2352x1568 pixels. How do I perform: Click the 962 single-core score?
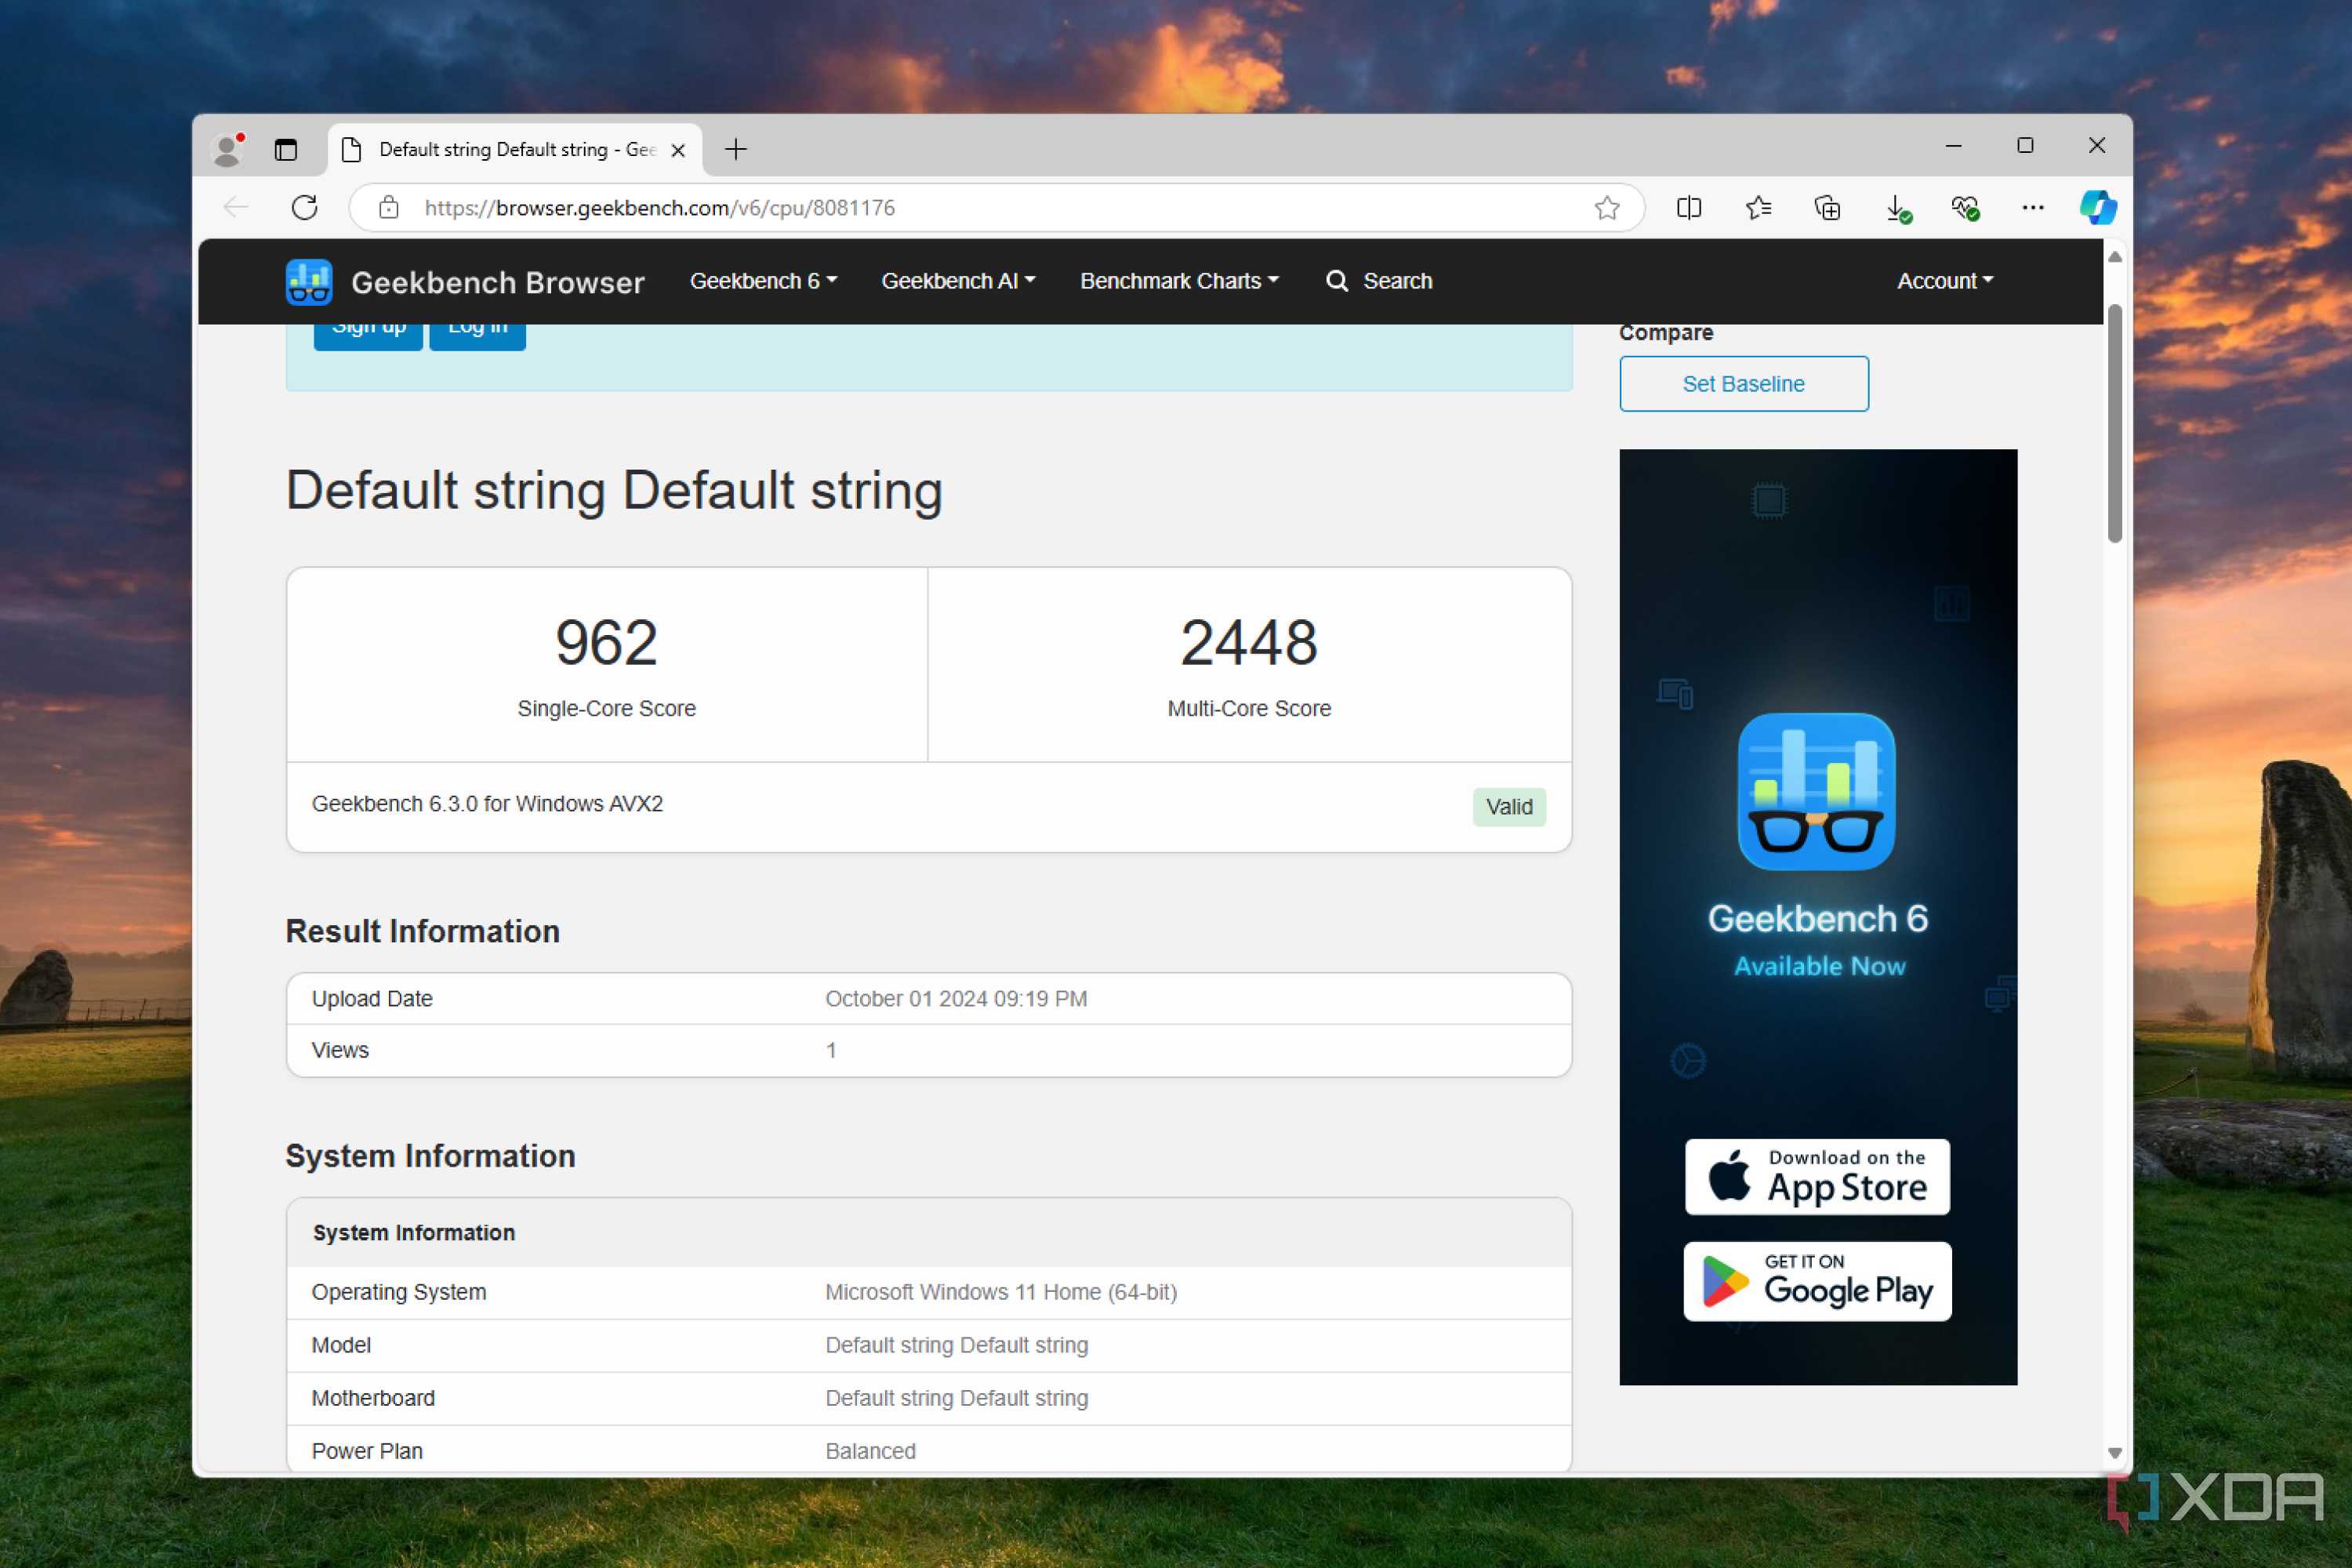tap(606, 642)
